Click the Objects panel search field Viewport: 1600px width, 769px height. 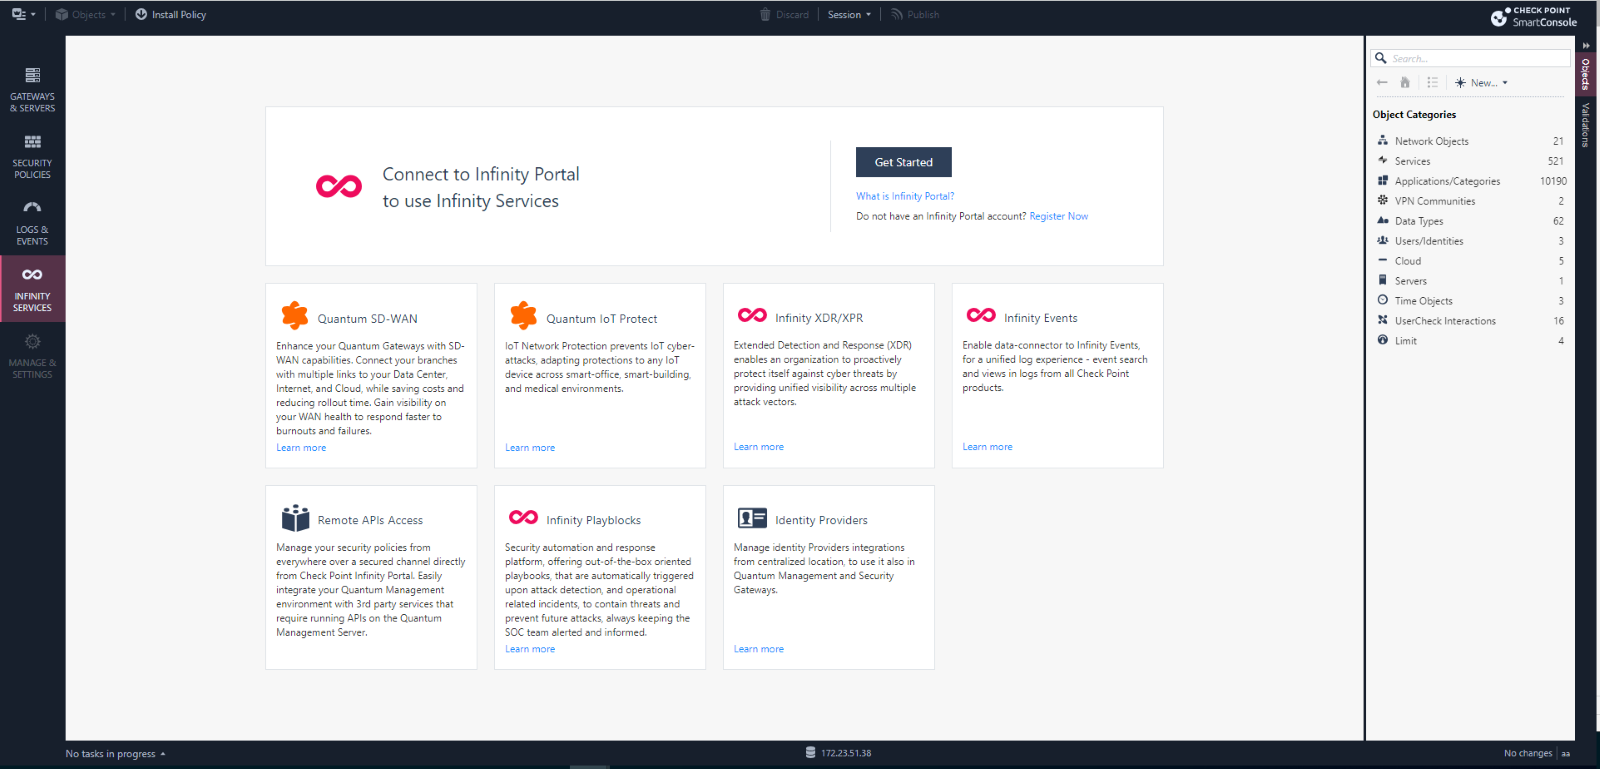(x=1470, y=58)
